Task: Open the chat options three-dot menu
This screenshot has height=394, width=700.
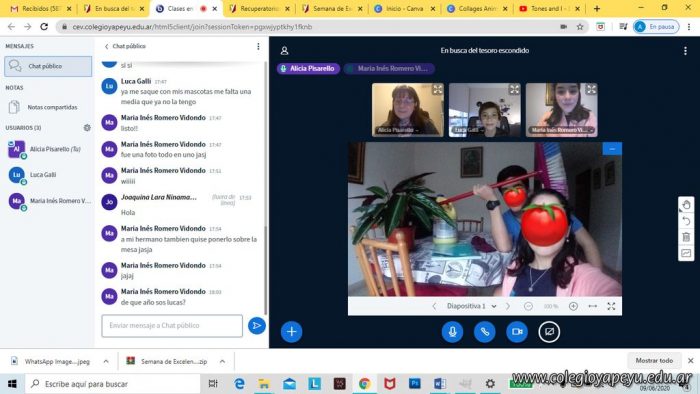Action: point(258,46)
